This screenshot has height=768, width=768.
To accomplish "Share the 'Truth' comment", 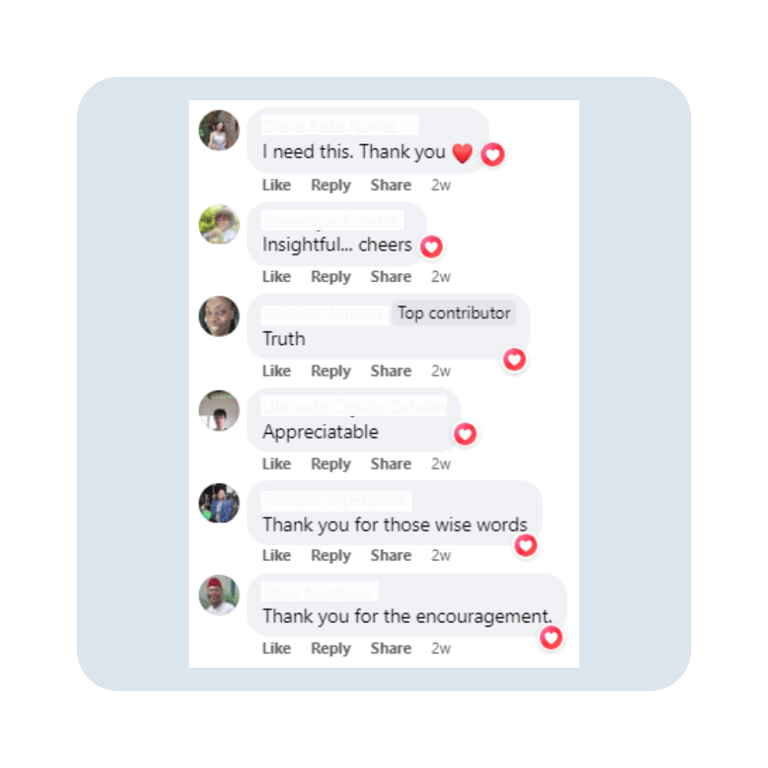I will (391, 371).
